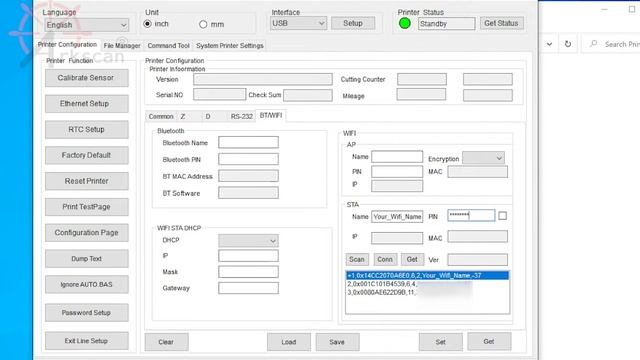Screen dimensions: 640x360
Task: Click the AP Name field
Action: click(397, 156)
